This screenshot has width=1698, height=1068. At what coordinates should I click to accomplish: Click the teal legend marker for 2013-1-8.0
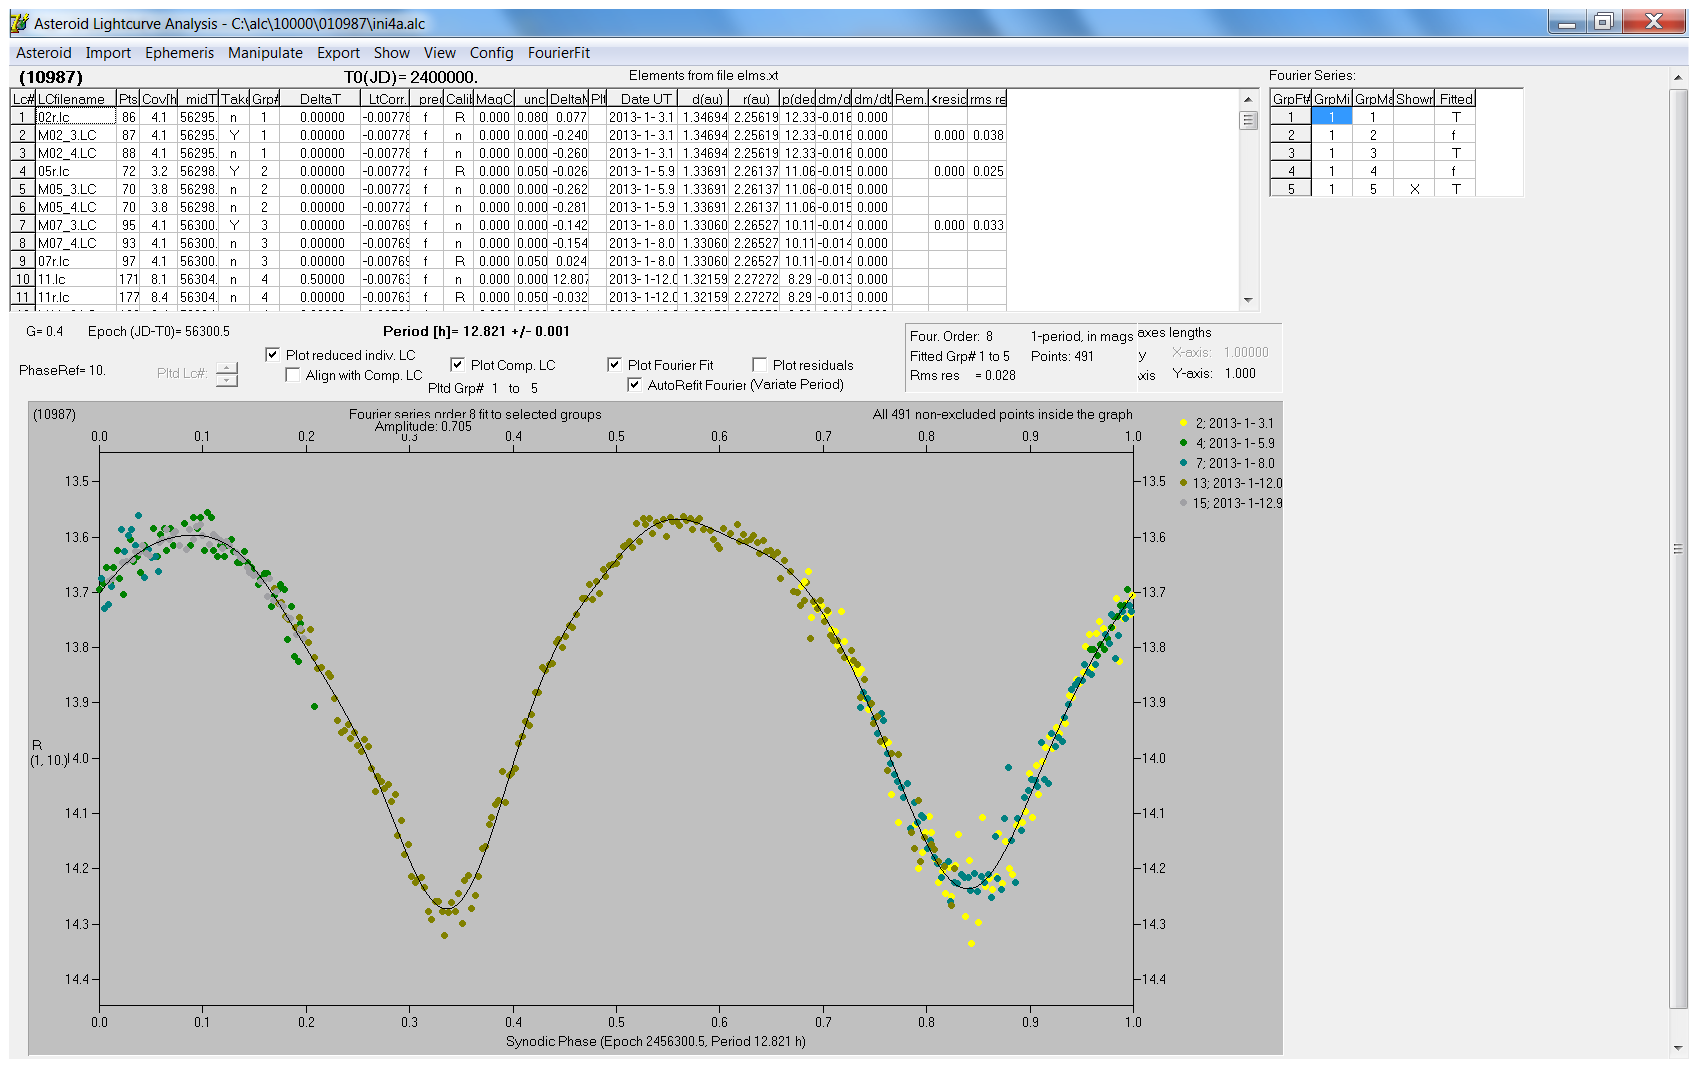click(1184, 463)
